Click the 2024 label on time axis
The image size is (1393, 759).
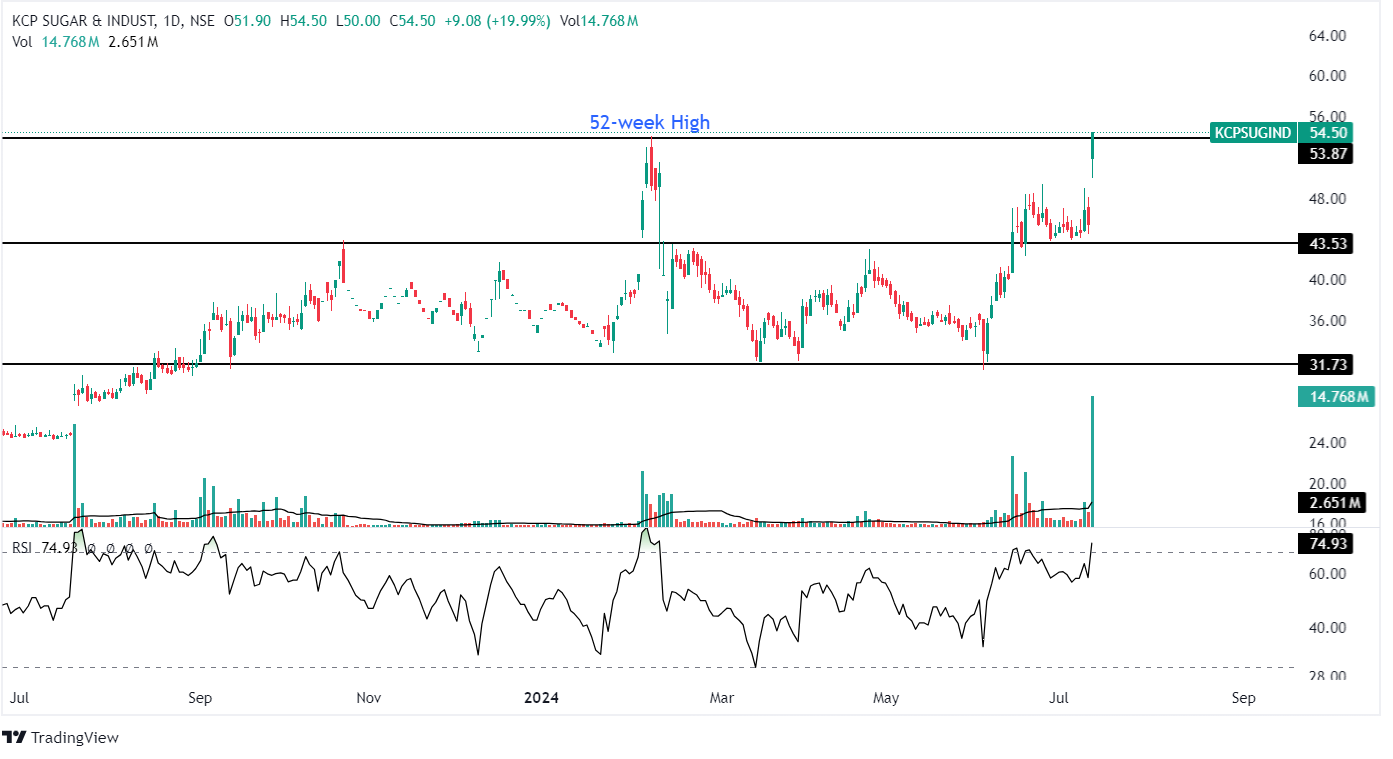546,696
